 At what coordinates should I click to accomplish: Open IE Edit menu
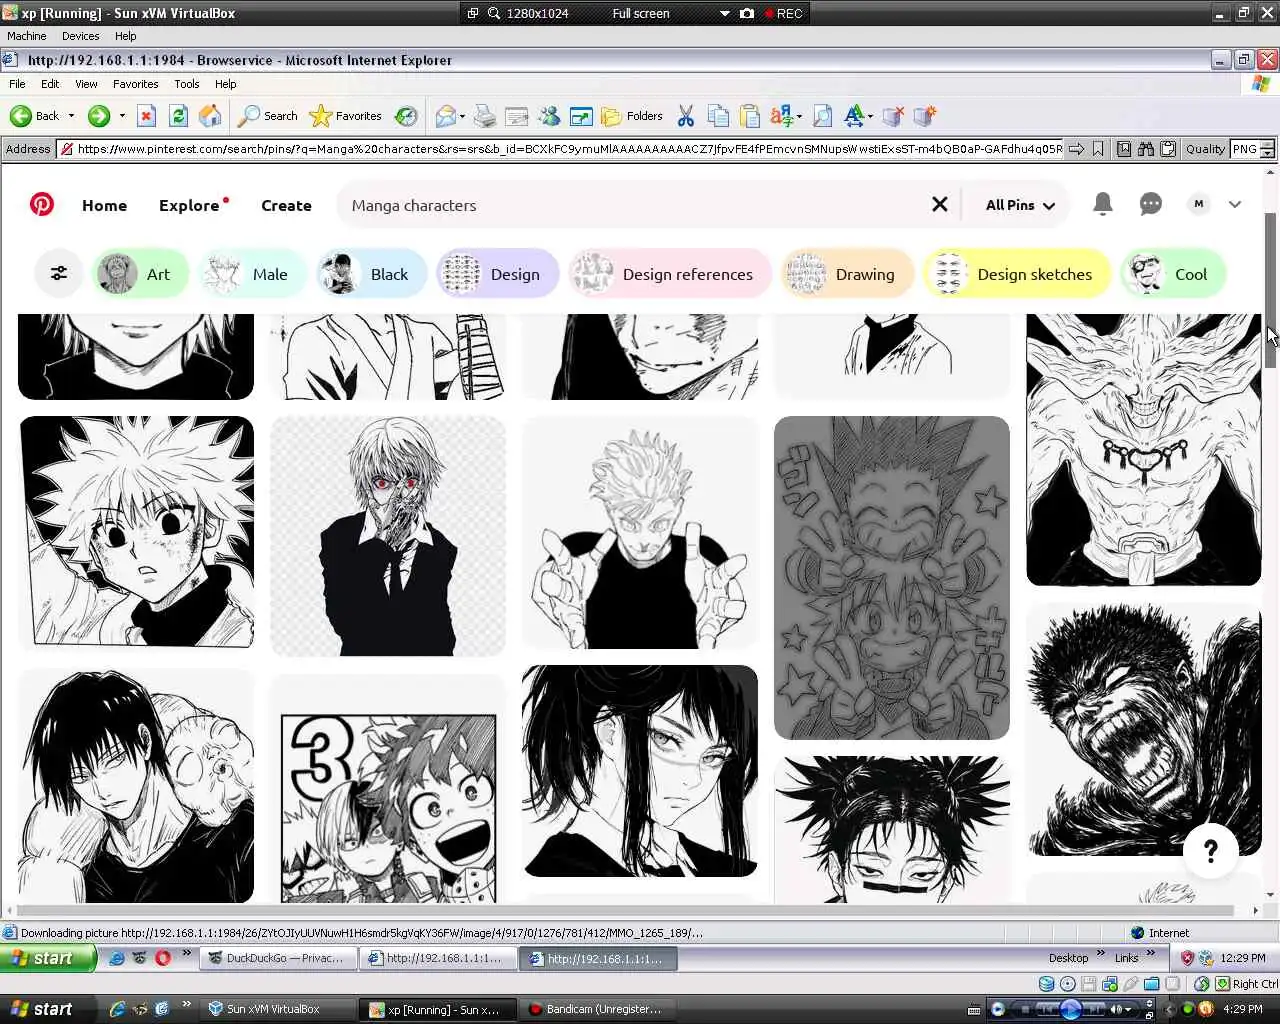tap(50, 84)
